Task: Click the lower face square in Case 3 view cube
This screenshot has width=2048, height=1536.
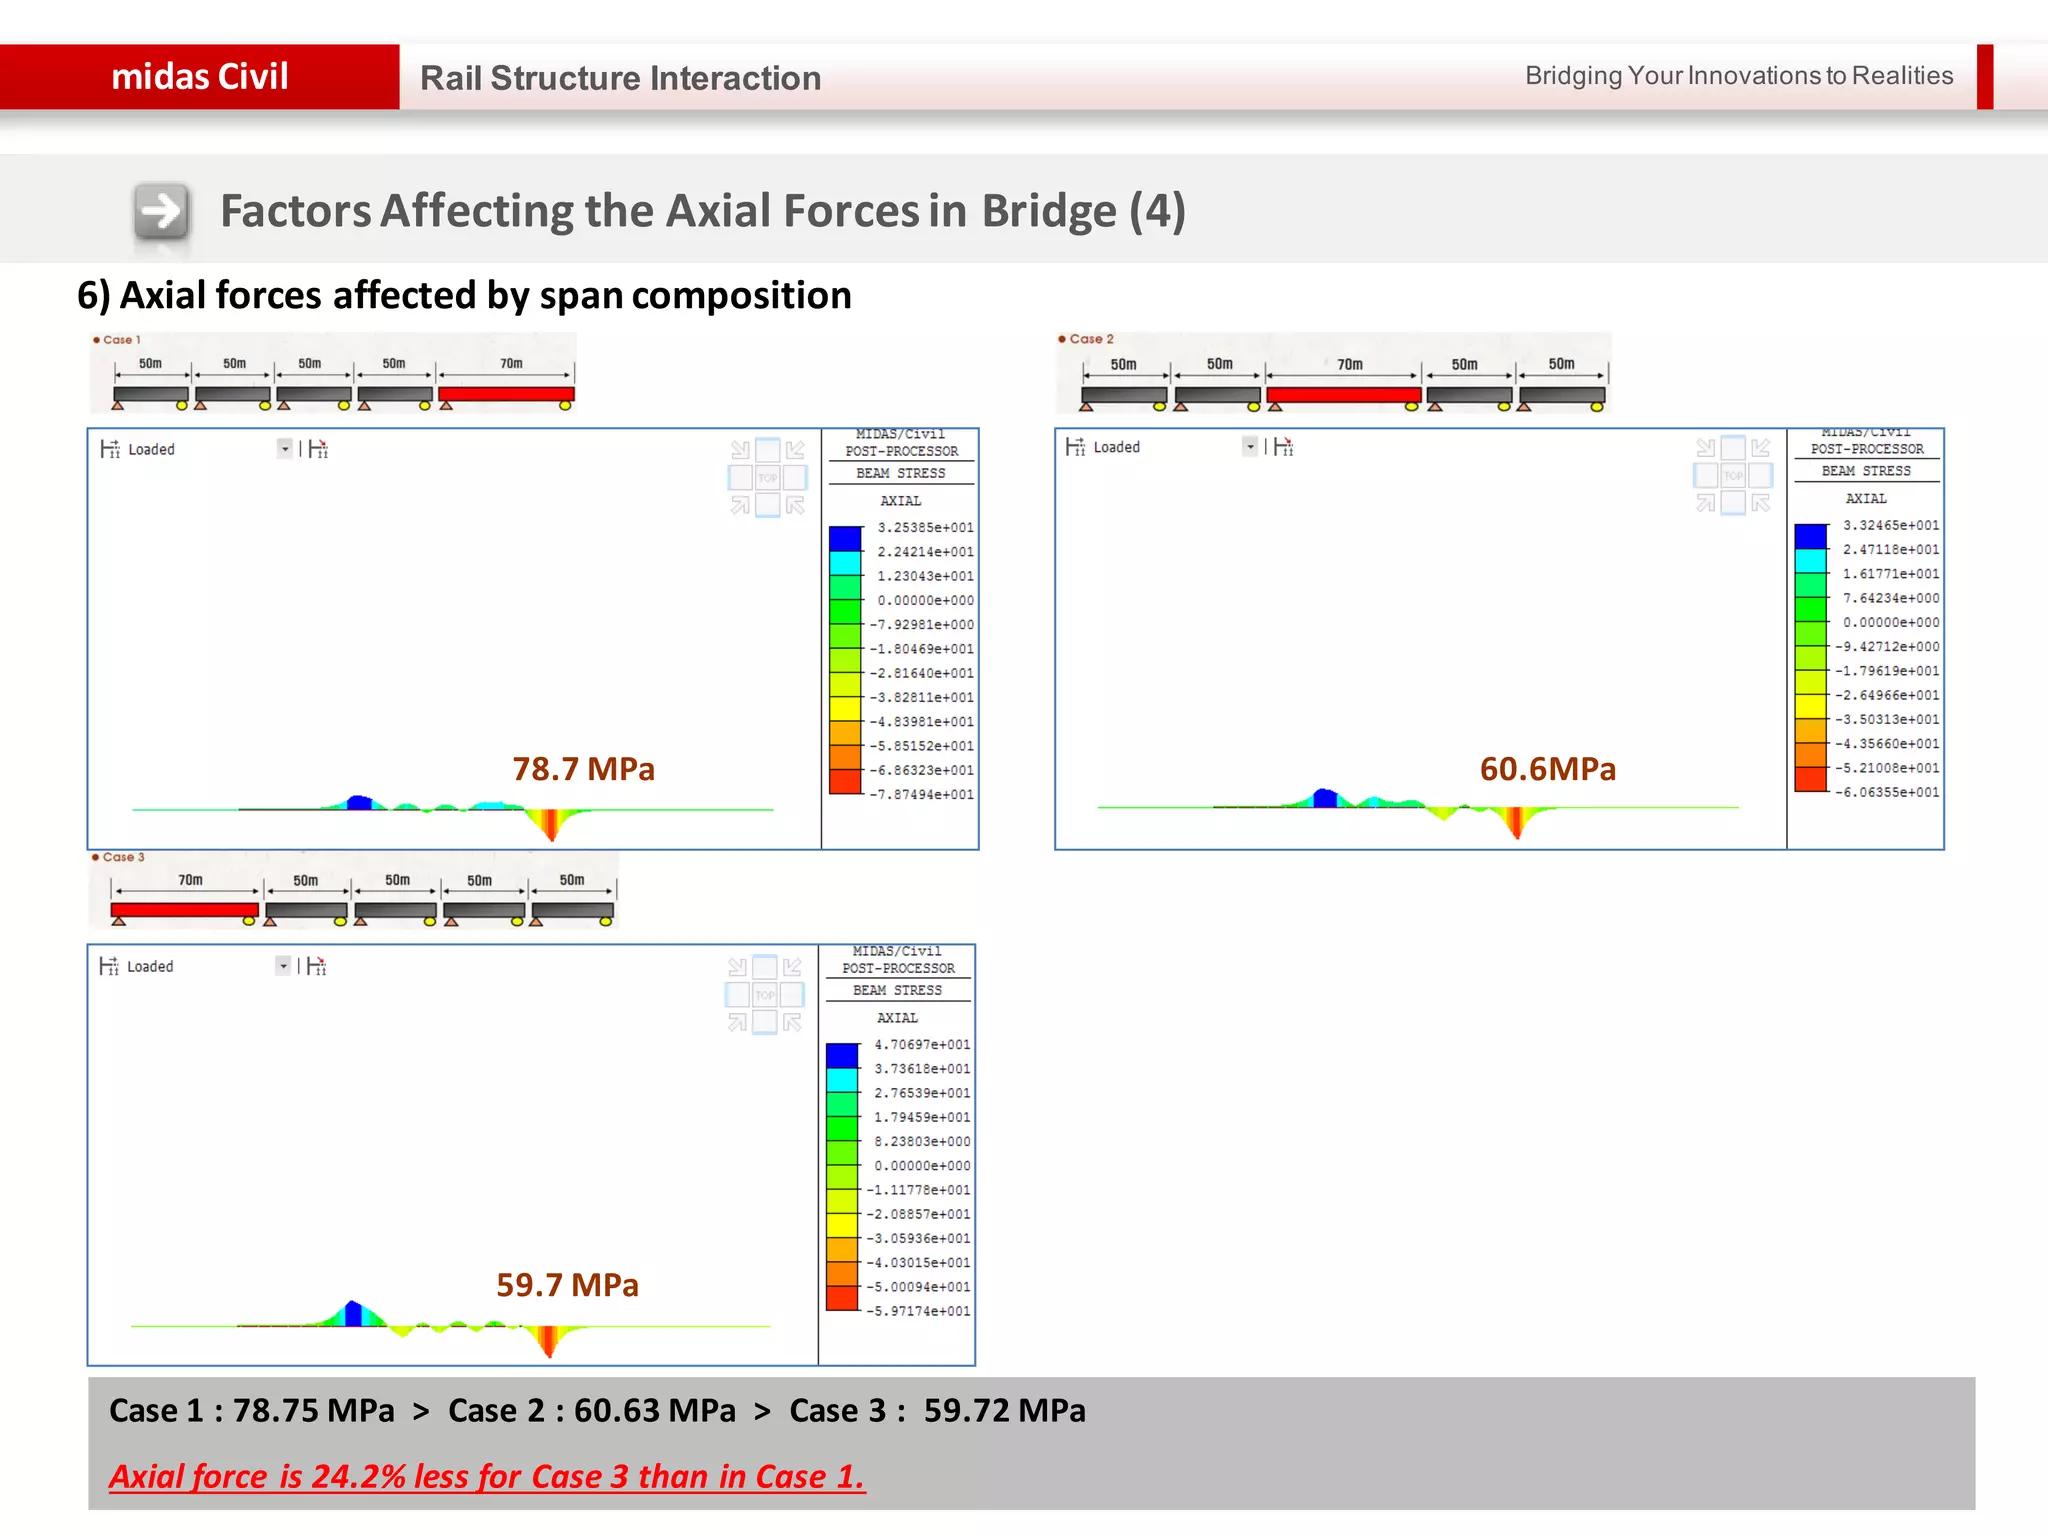Action: pos(765,1022)
